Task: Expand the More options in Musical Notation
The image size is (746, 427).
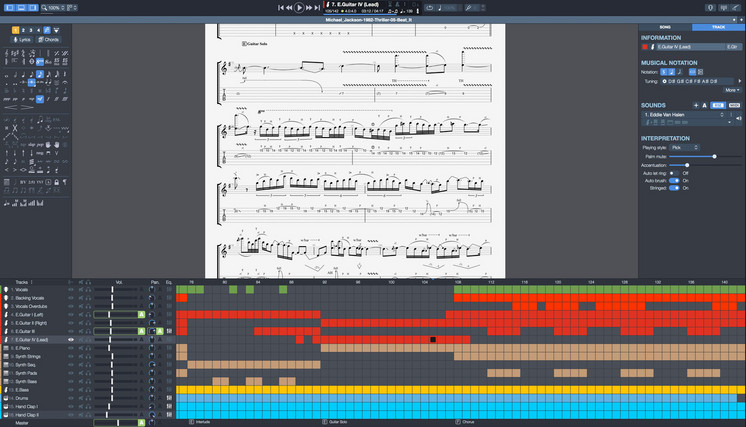Action: click(x=732, y=89)
